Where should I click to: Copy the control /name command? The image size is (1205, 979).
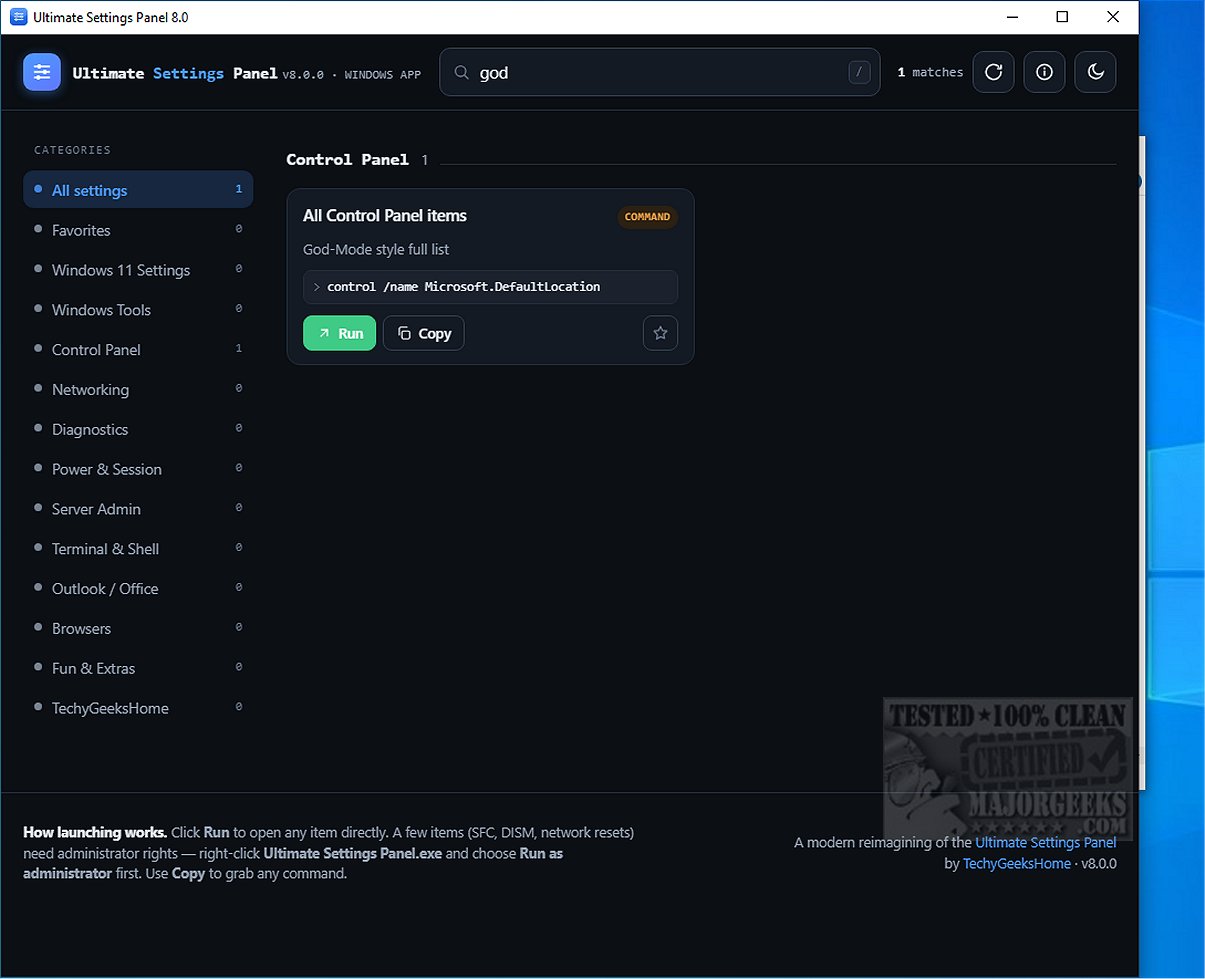[423, 333]
